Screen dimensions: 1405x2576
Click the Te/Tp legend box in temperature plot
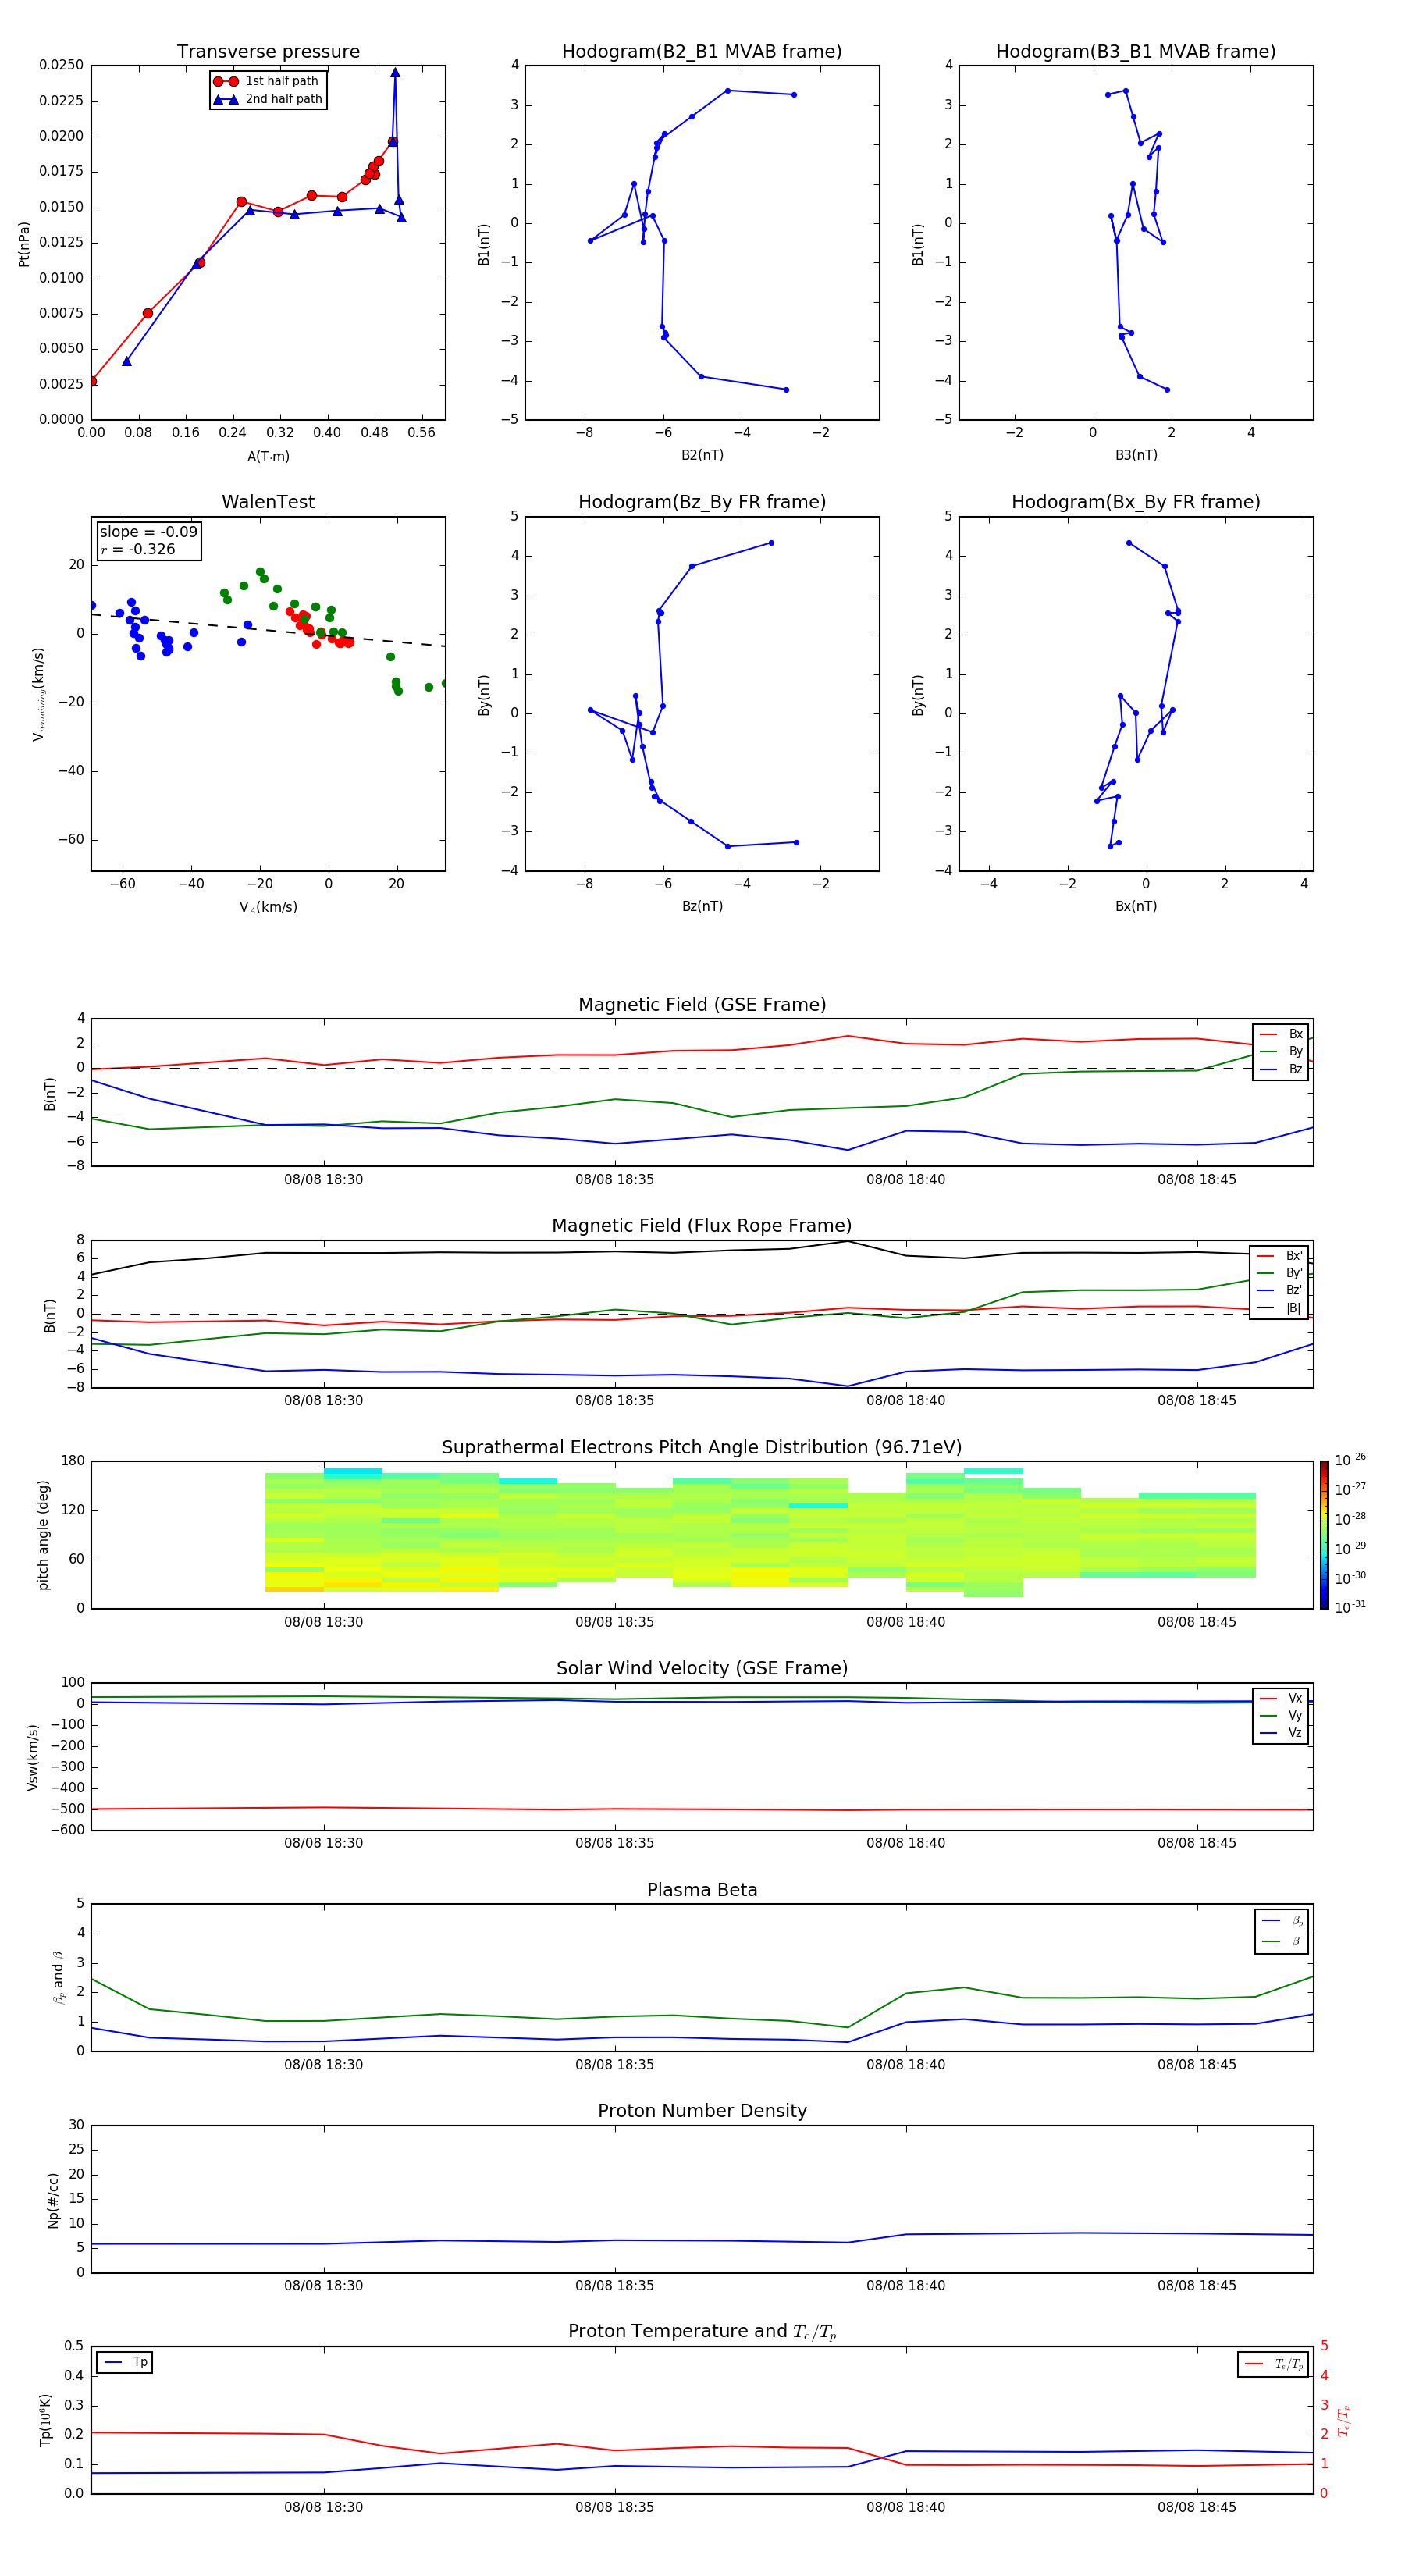coord(1273,2364)
